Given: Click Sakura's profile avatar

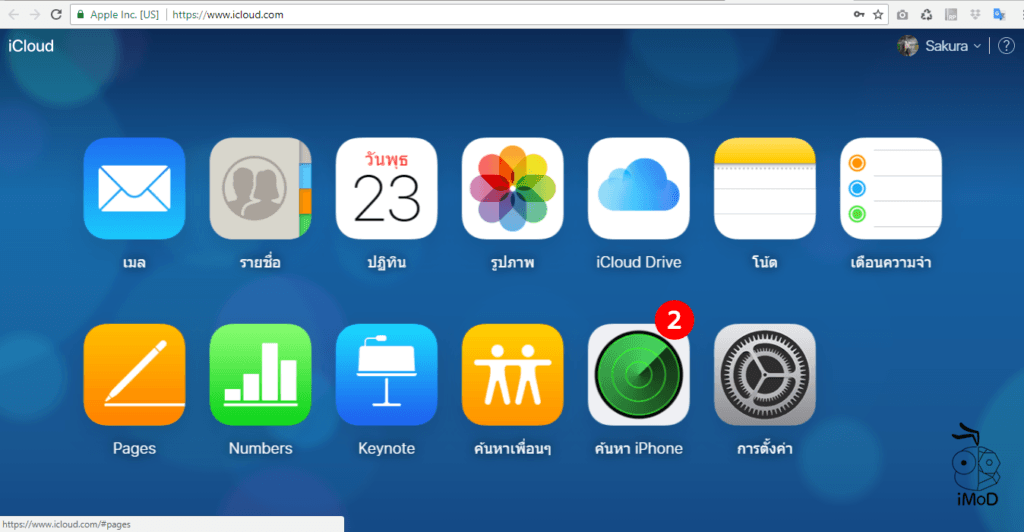Looking at the screenshot, I should coord(907,46).
